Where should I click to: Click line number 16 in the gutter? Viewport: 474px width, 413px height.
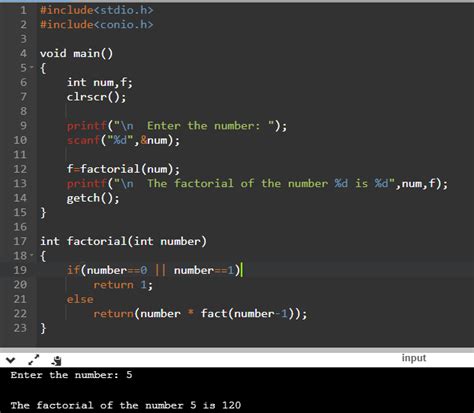point(20,227)
